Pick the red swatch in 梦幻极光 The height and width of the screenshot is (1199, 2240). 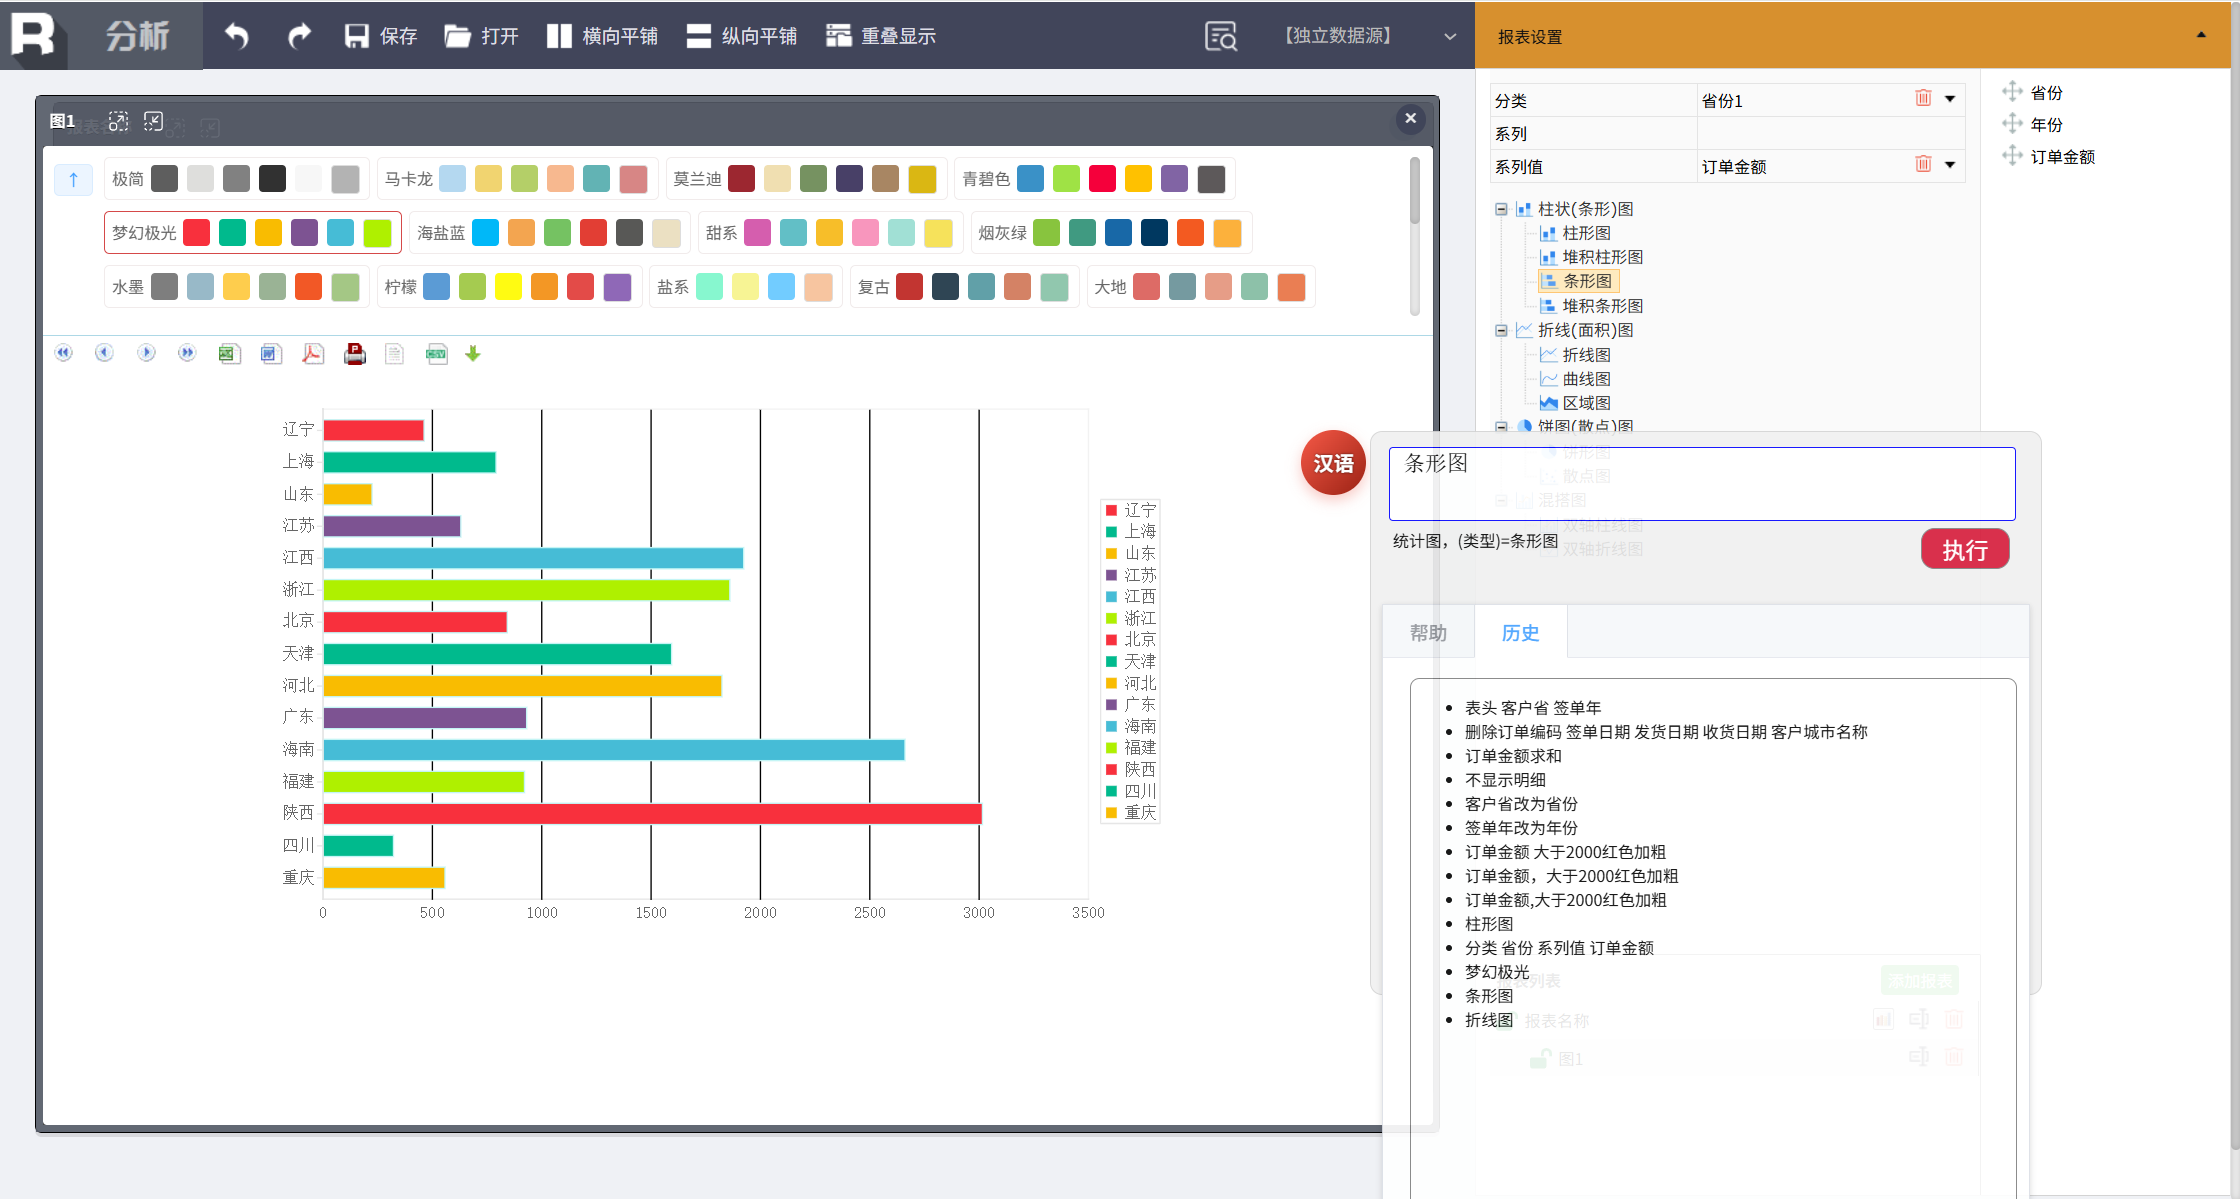pos(197,233)
